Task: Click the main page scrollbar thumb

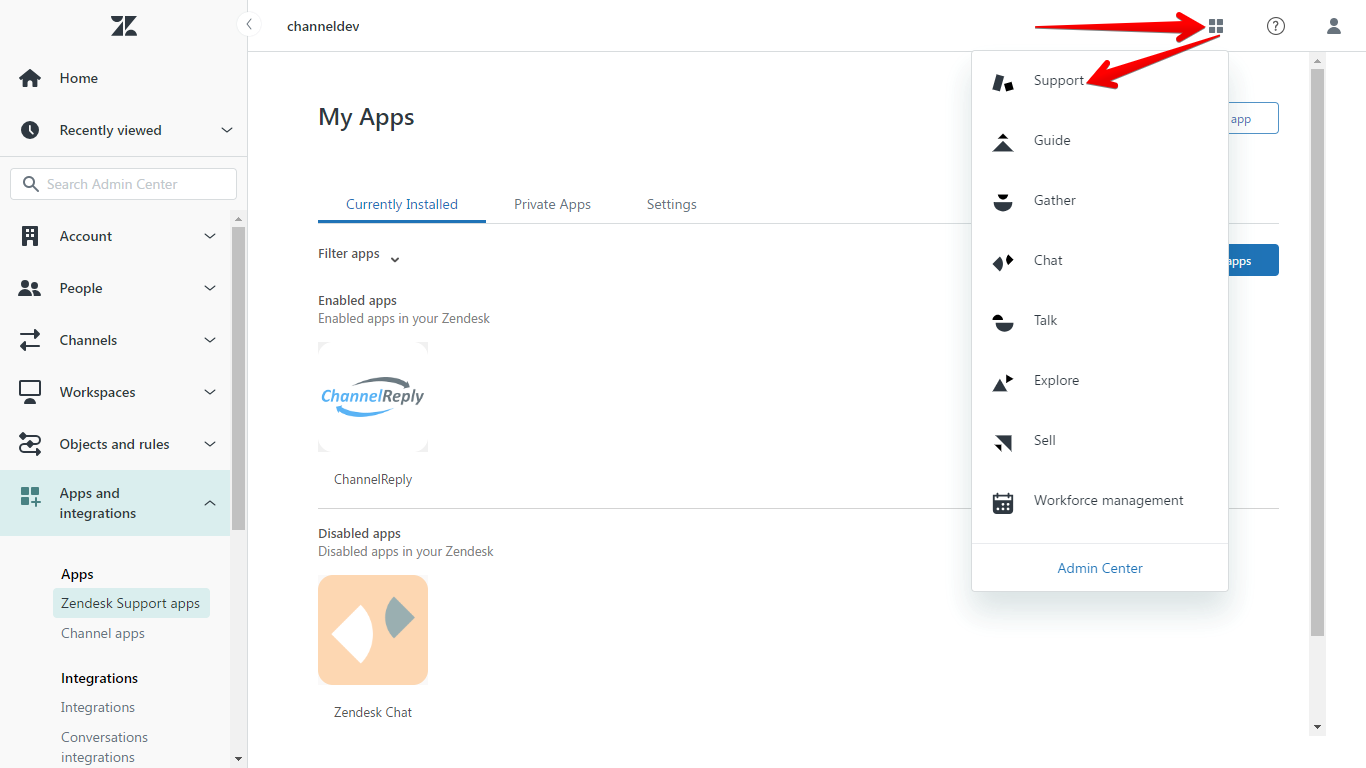Action: (1317, 352)
